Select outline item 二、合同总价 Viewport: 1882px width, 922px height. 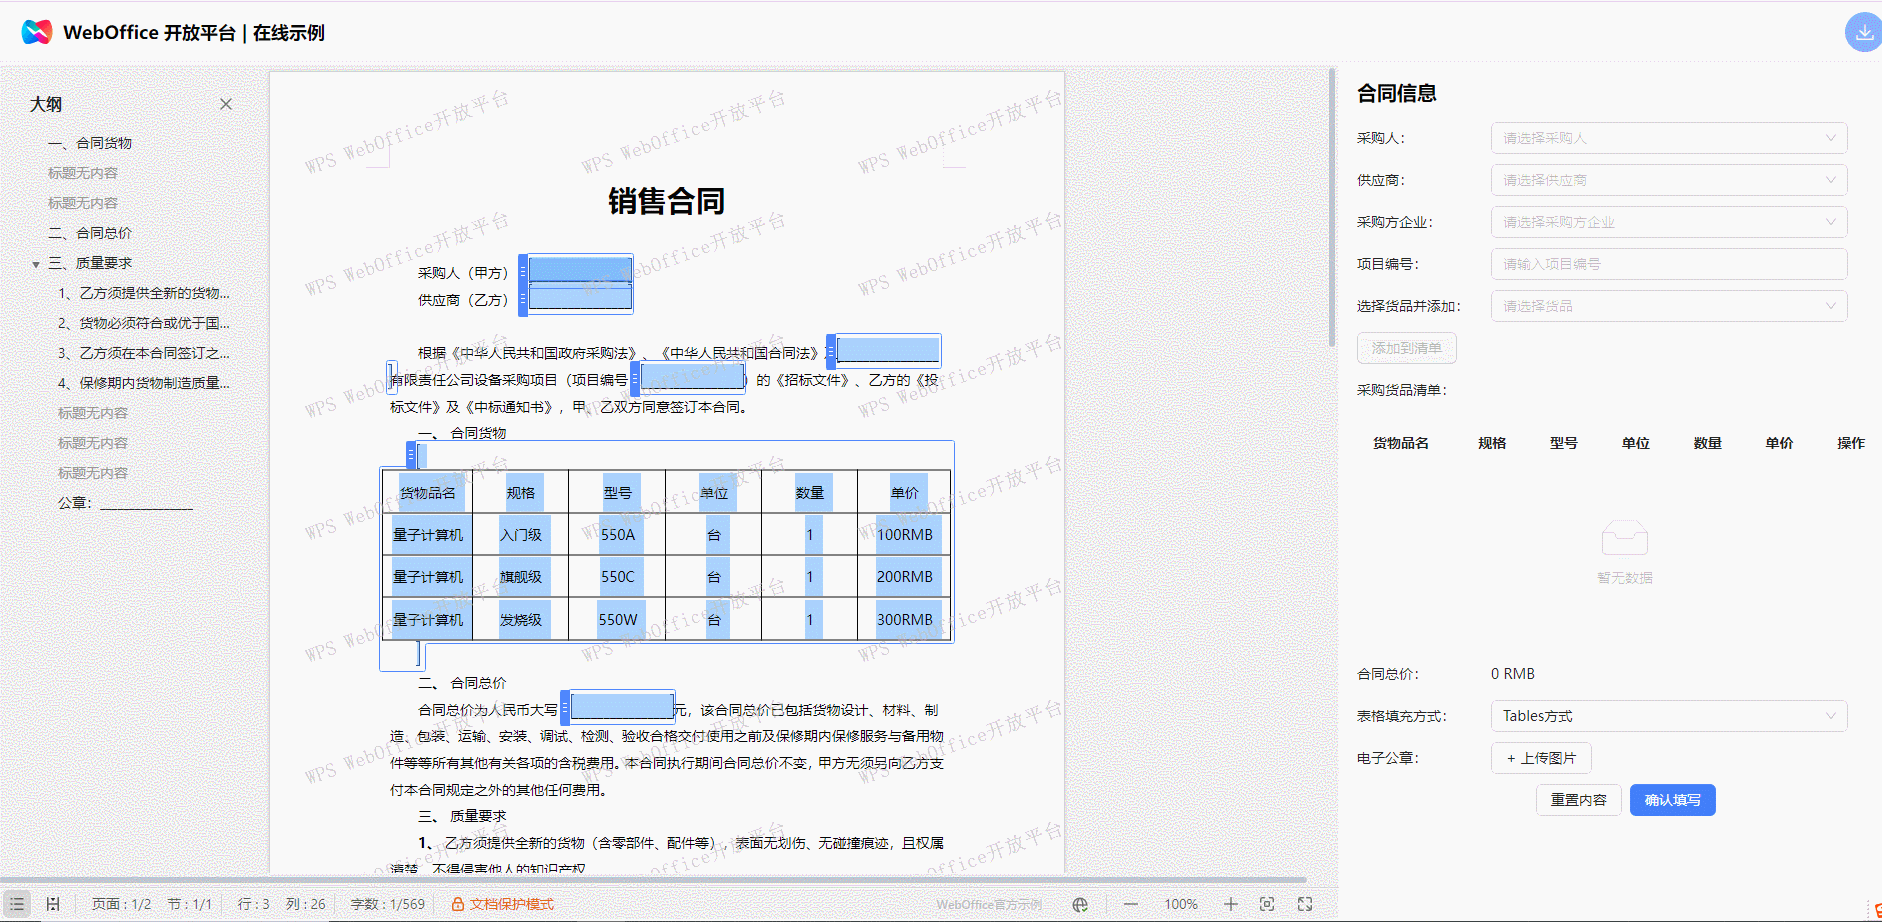point(90,233)
